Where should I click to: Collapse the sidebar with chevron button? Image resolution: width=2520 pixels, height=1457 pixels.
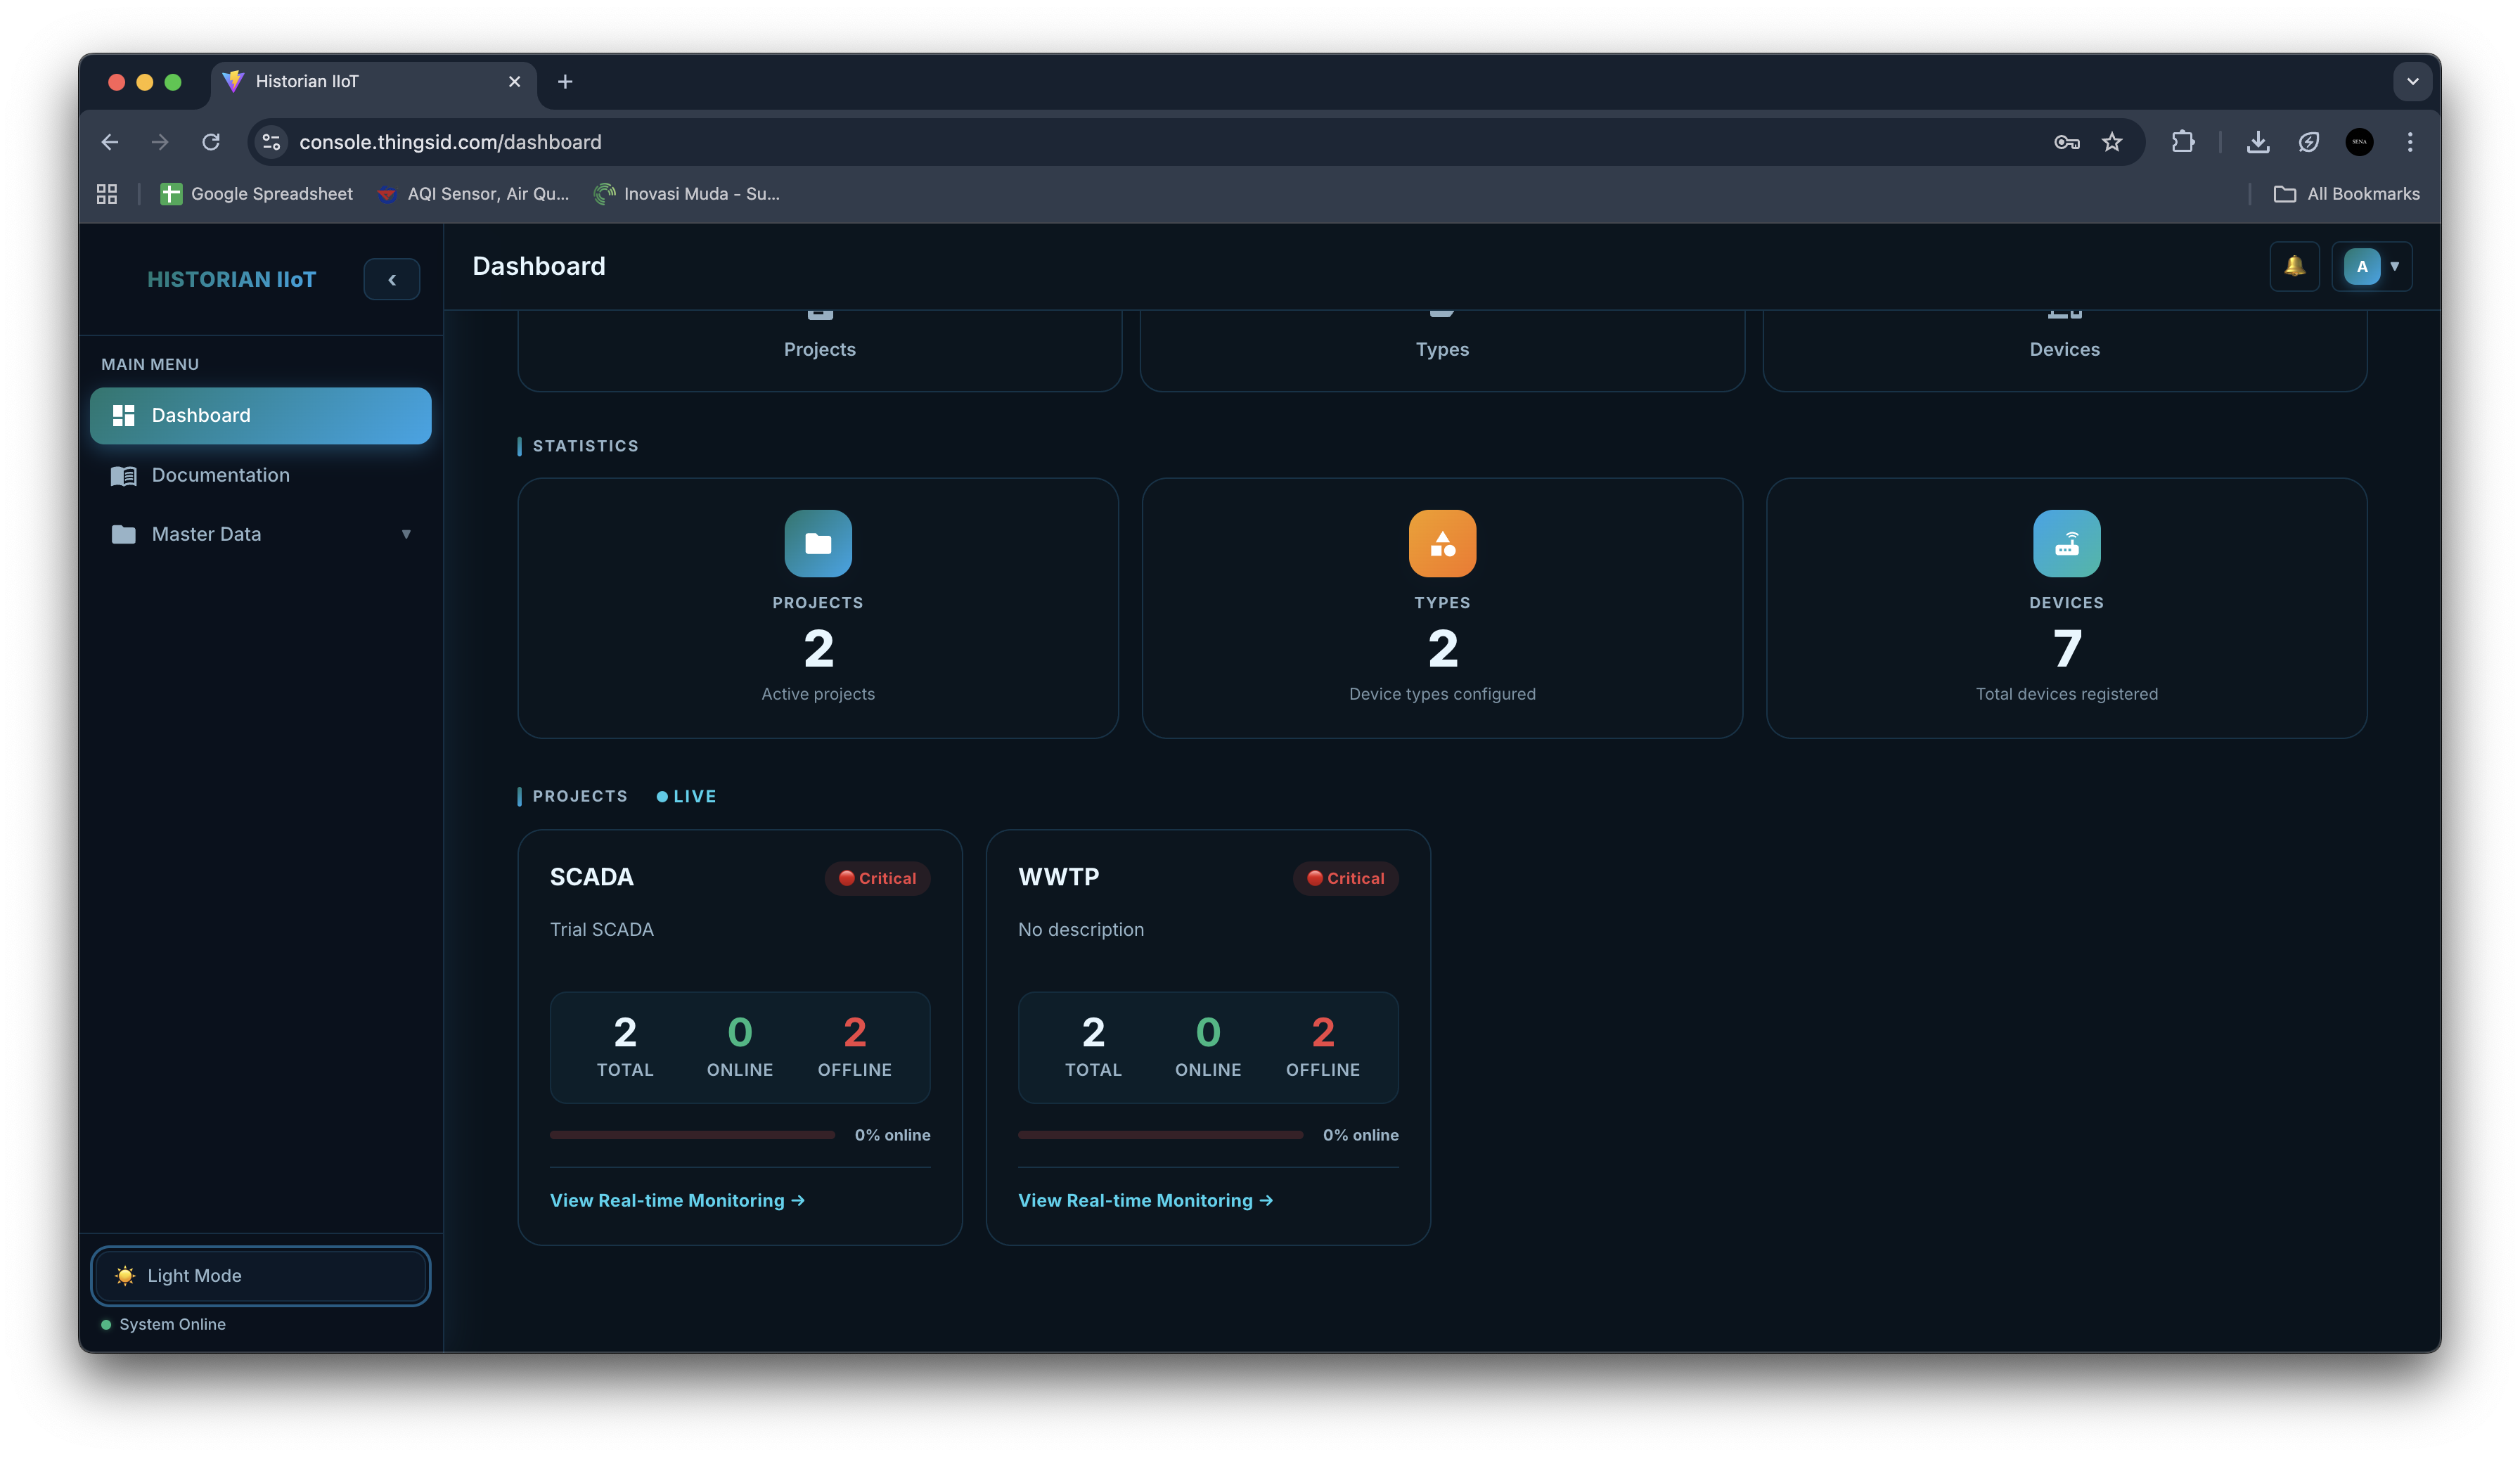pyautogui.click(x=391, y=279)
